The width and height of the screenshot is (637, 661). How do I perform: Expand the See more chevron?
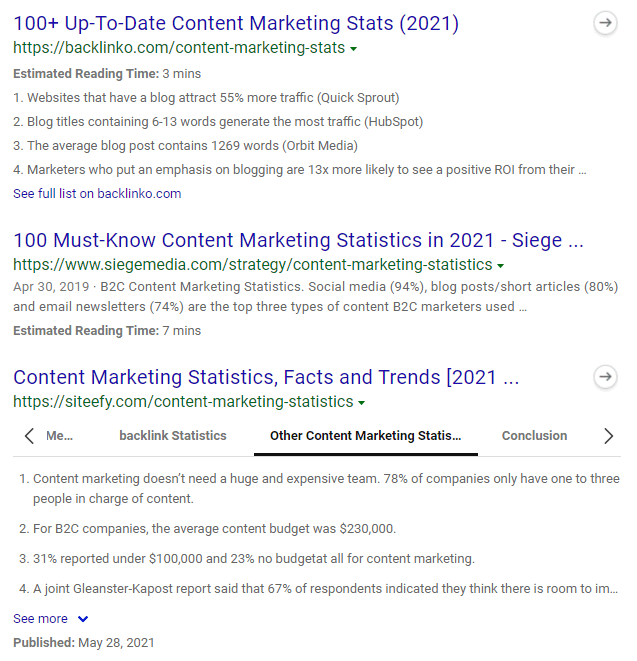coord(83,619)
